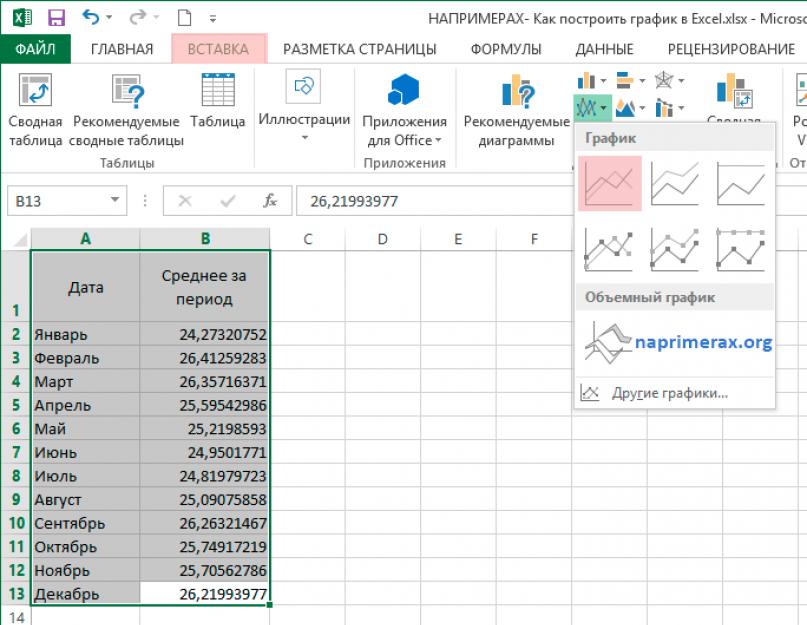Select the Февраль cell
Viewport: 807px width, 625px height.
click(85, 358)
